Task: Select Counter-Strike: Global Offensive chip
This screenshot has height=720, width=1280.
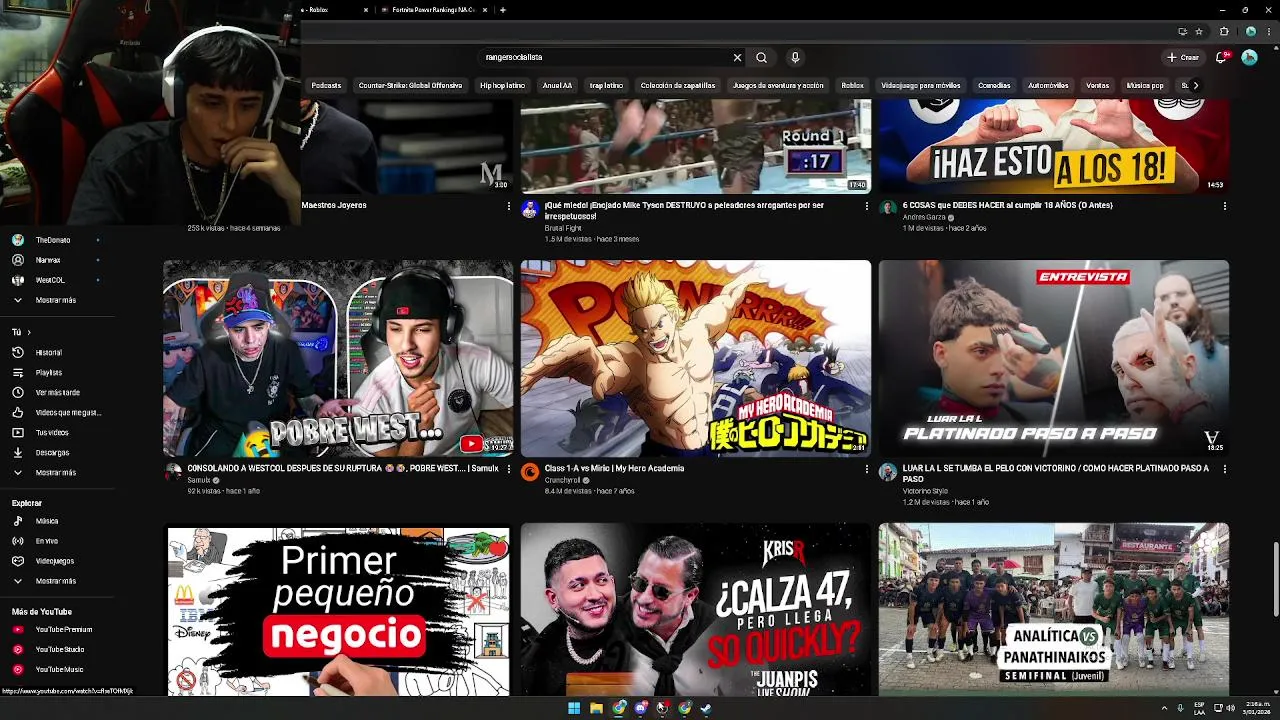Action: 410,85
